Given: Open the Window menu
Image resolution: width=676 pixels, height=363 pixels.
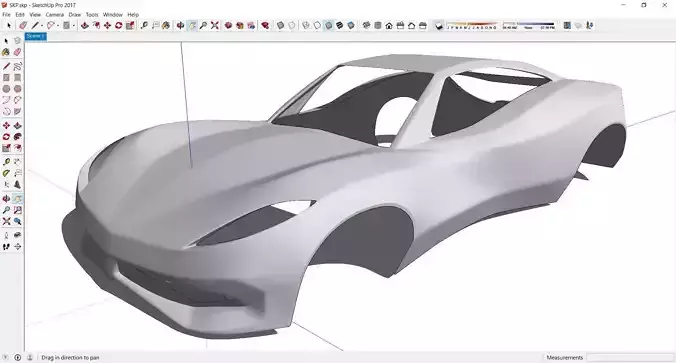Looking at the screenshot, I should point(113,15).
